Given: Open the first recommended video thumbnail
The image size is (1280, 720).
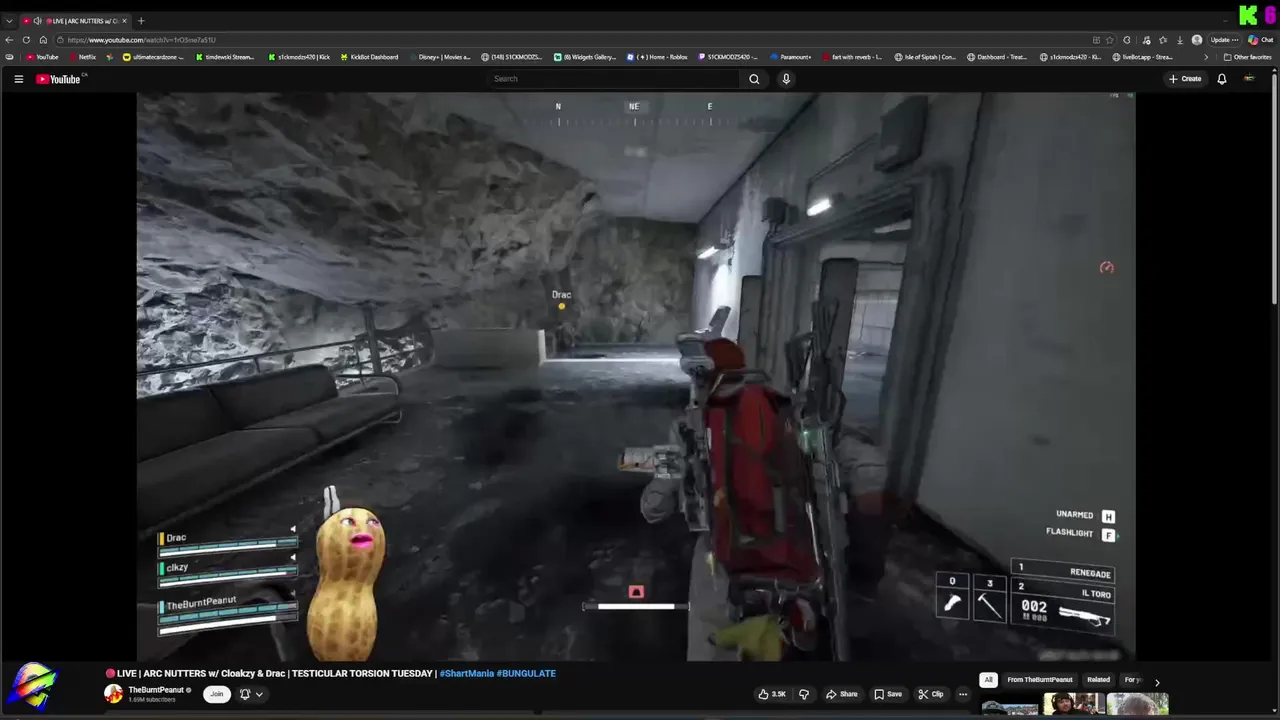Looking at the screenshot, I should [x=1010, y=706].
